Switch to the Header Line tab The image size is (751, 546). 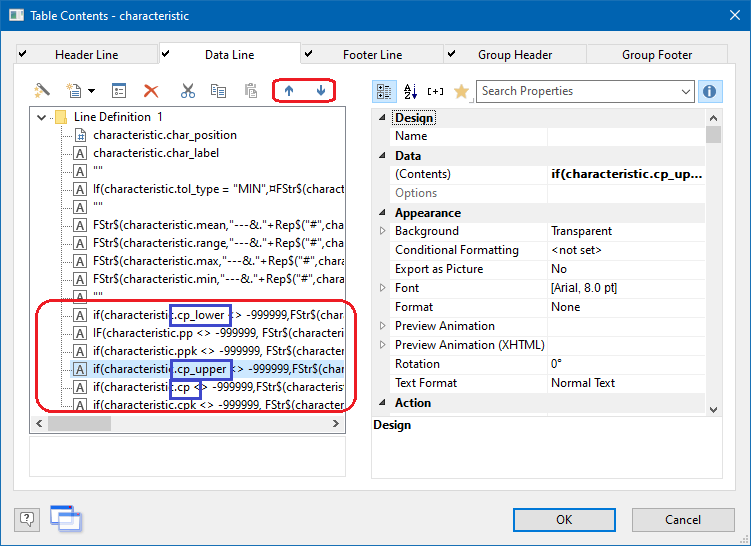[87, 55]
